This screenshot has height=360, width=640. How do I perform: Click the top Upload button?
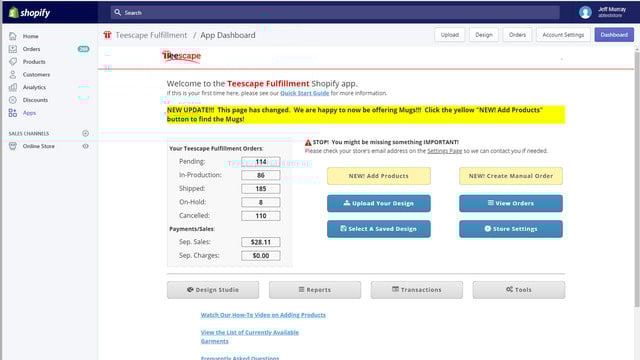pos(449,35)
